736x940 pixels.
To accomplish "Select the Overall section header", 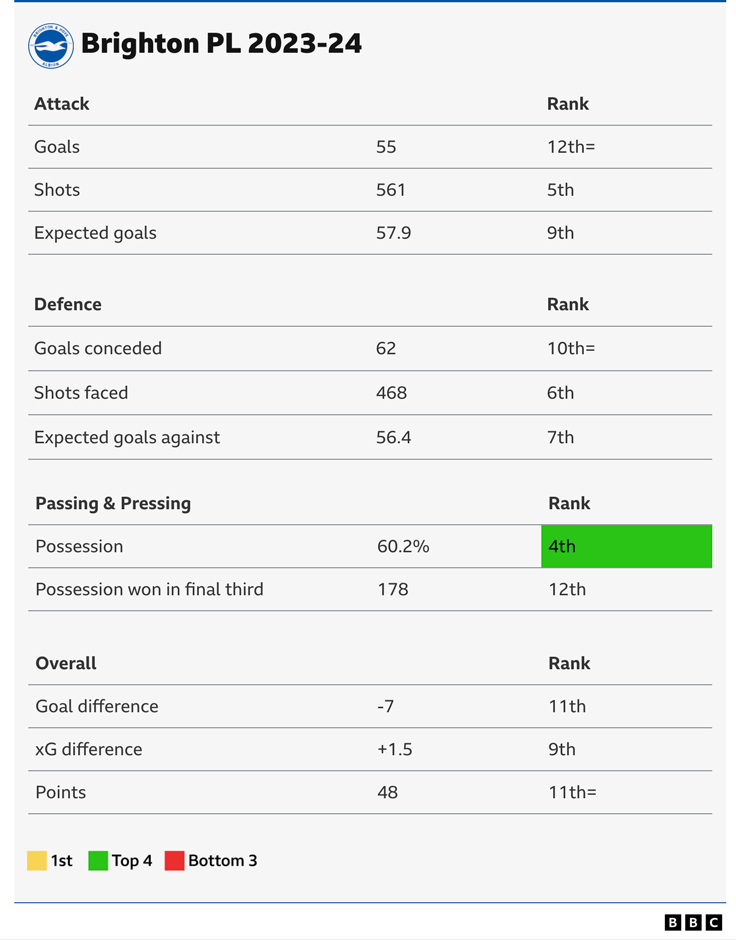I will pyautogui.click(x=66, y=663).
